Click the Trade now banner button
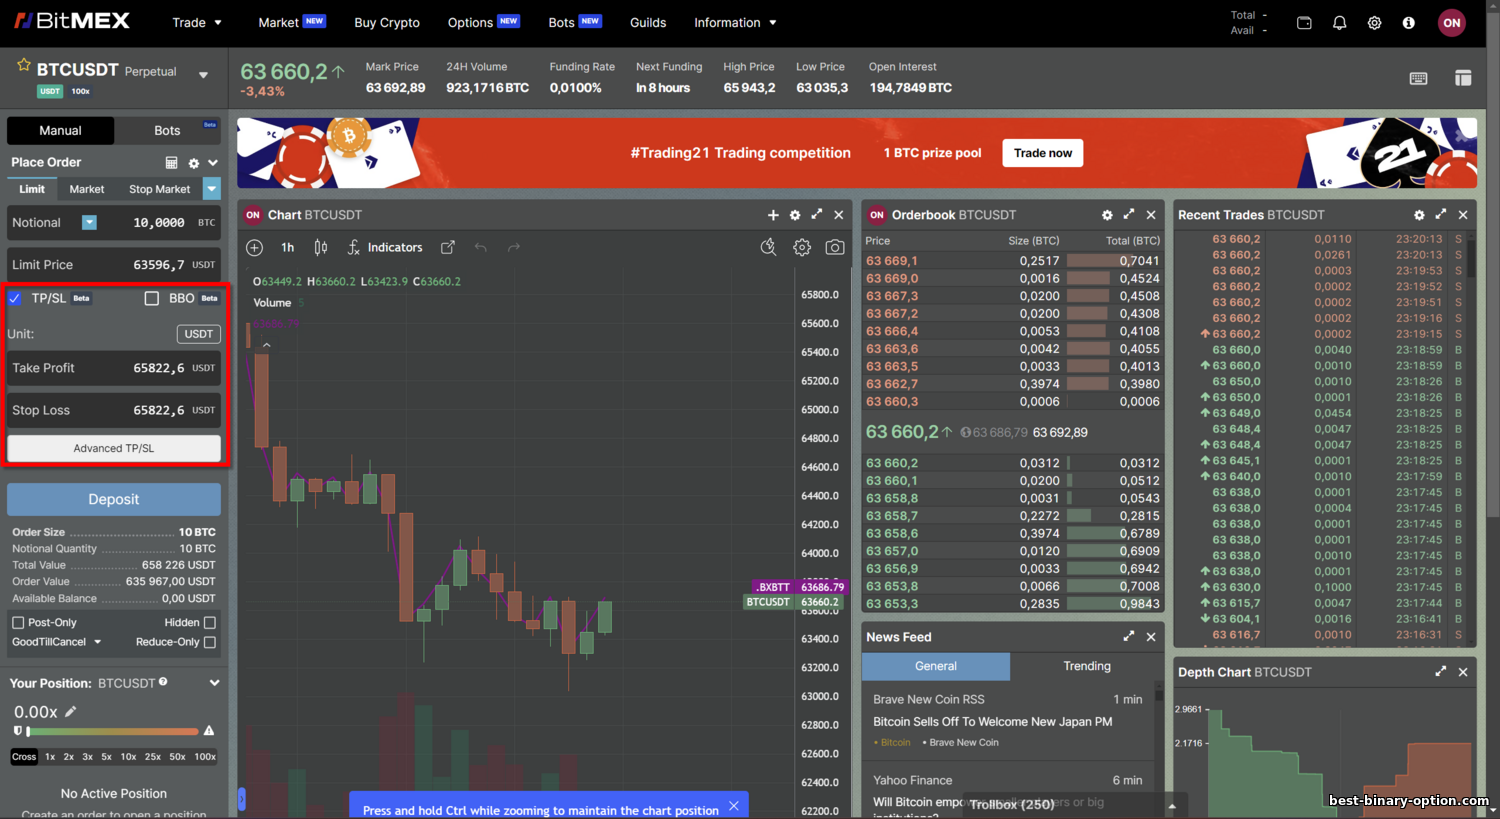 point(1042,153)
